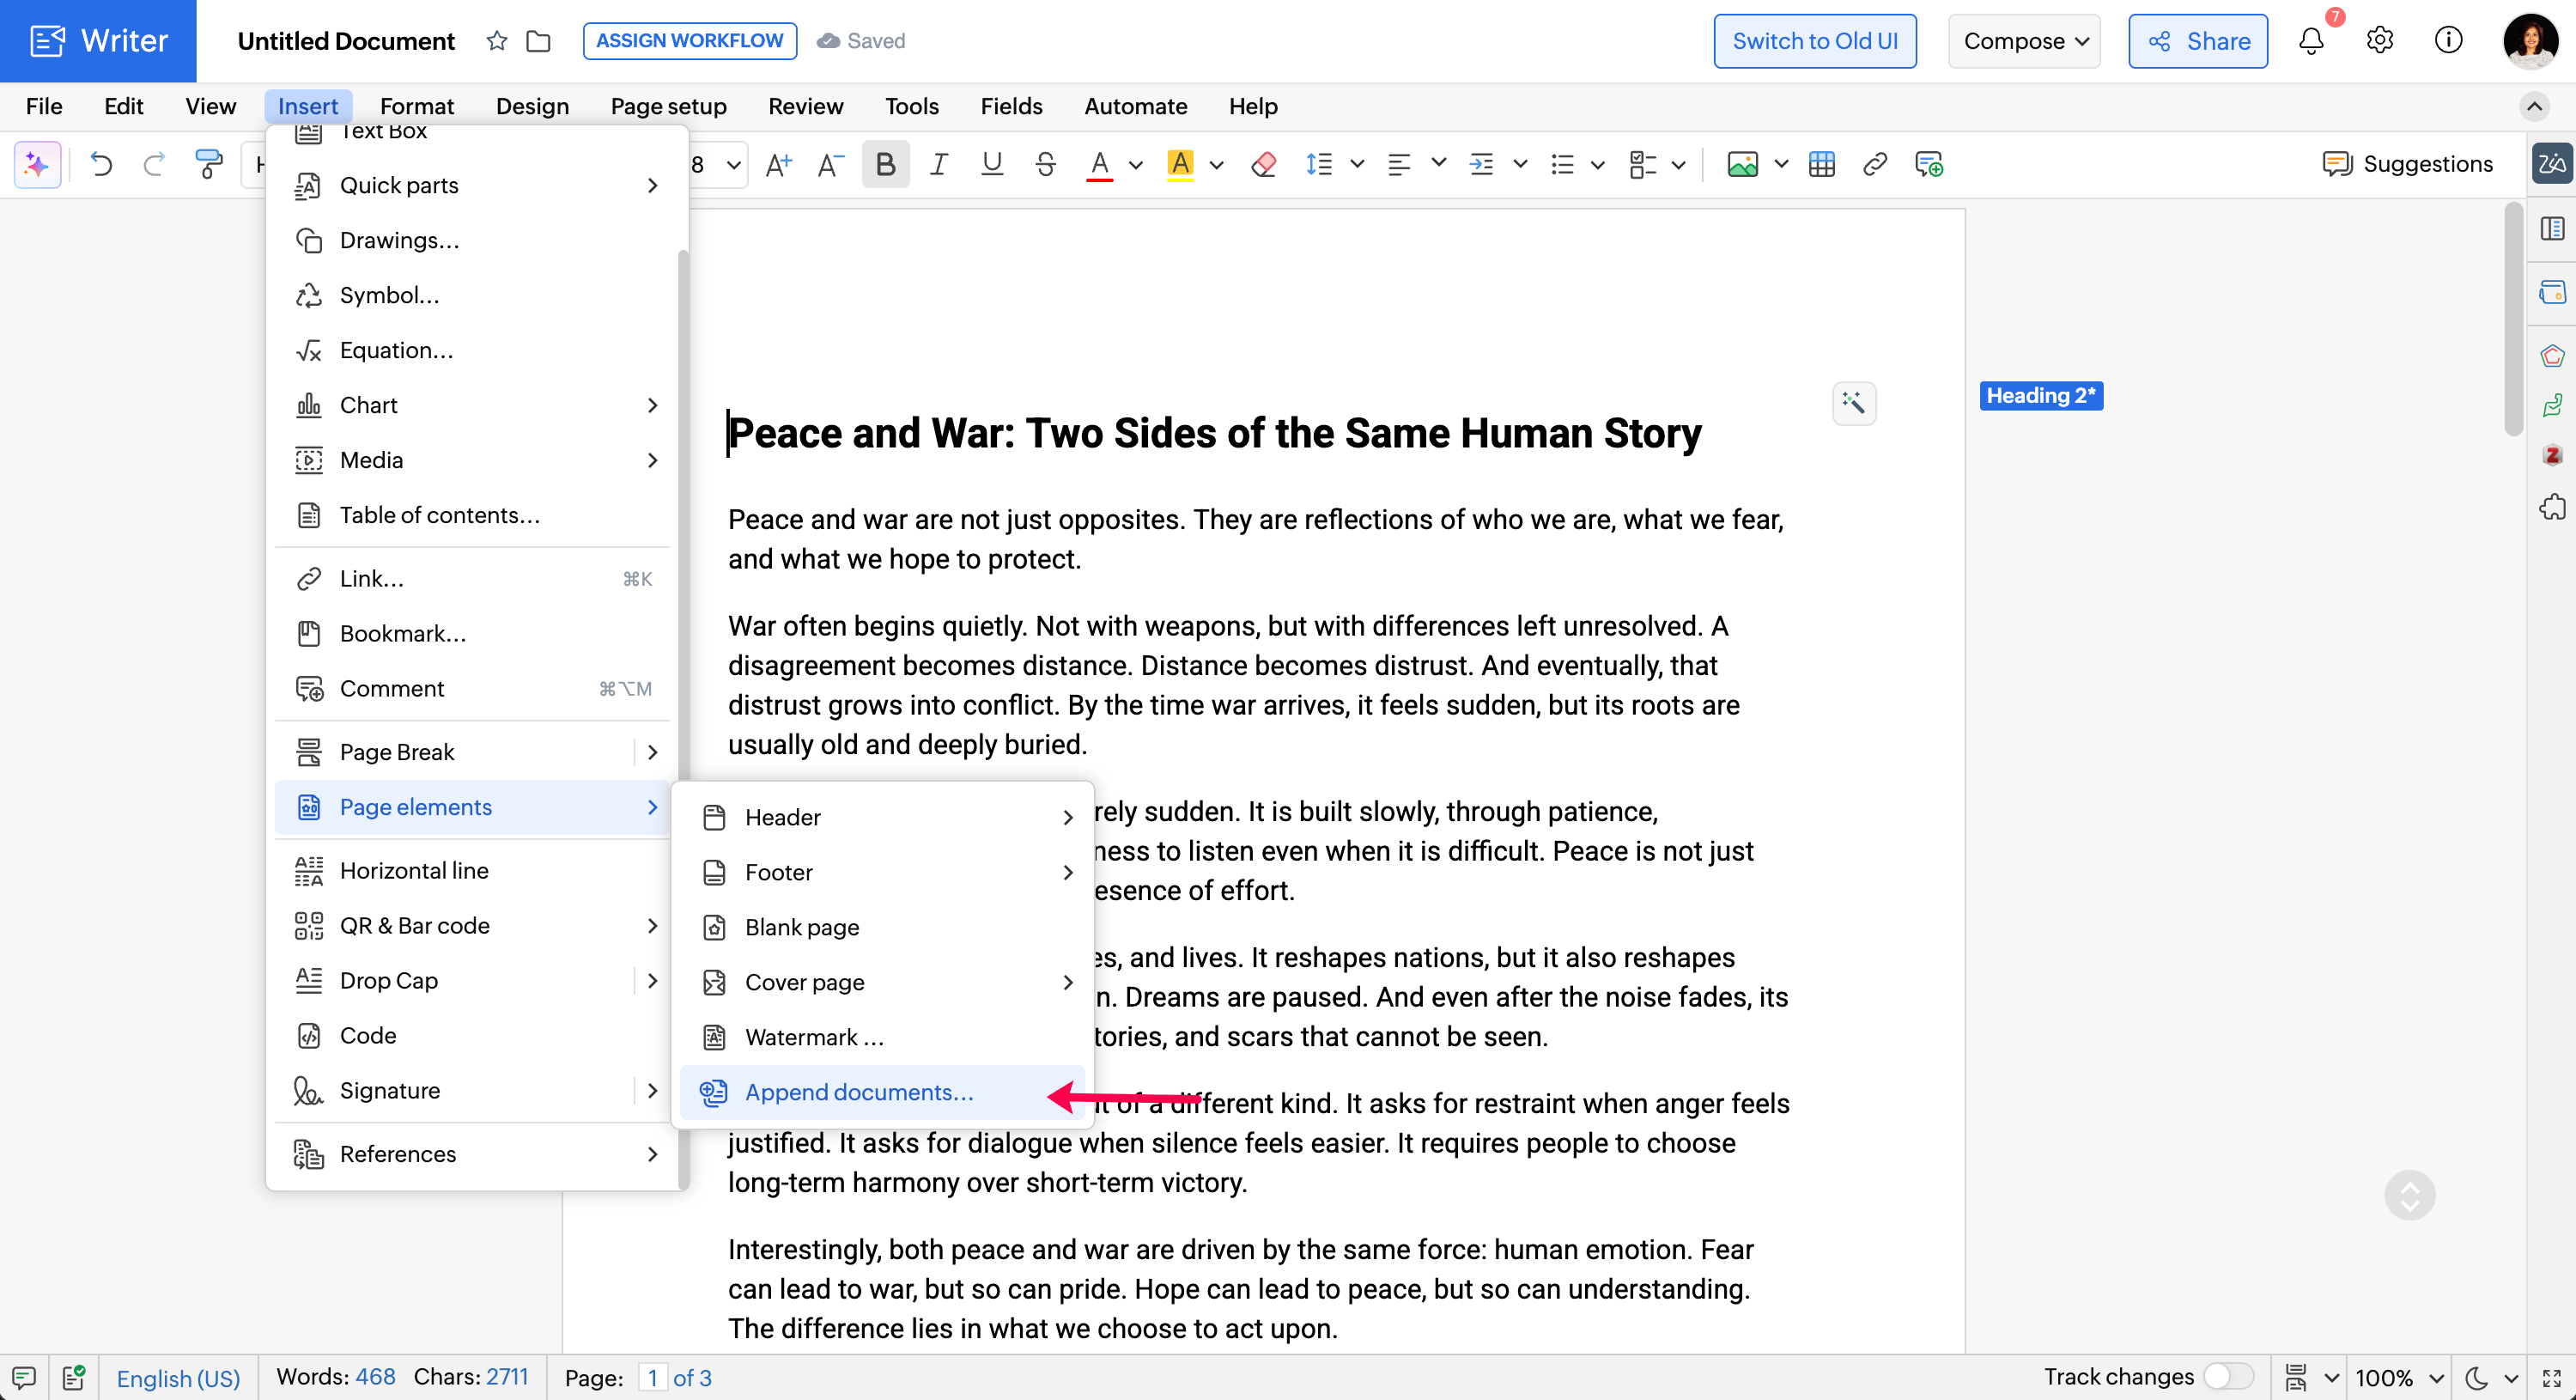Click the page number input field

(x=652, y=1377)
